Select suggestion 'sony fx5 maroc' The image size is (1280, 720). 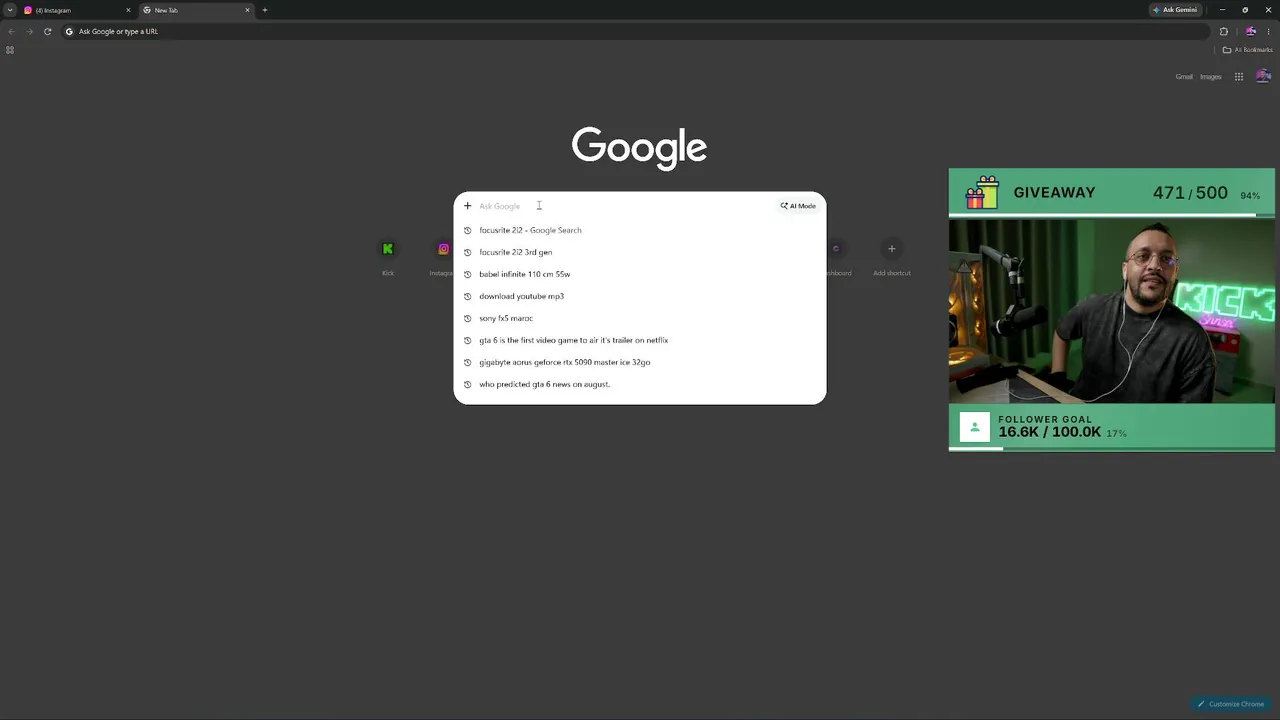[640, 318]
